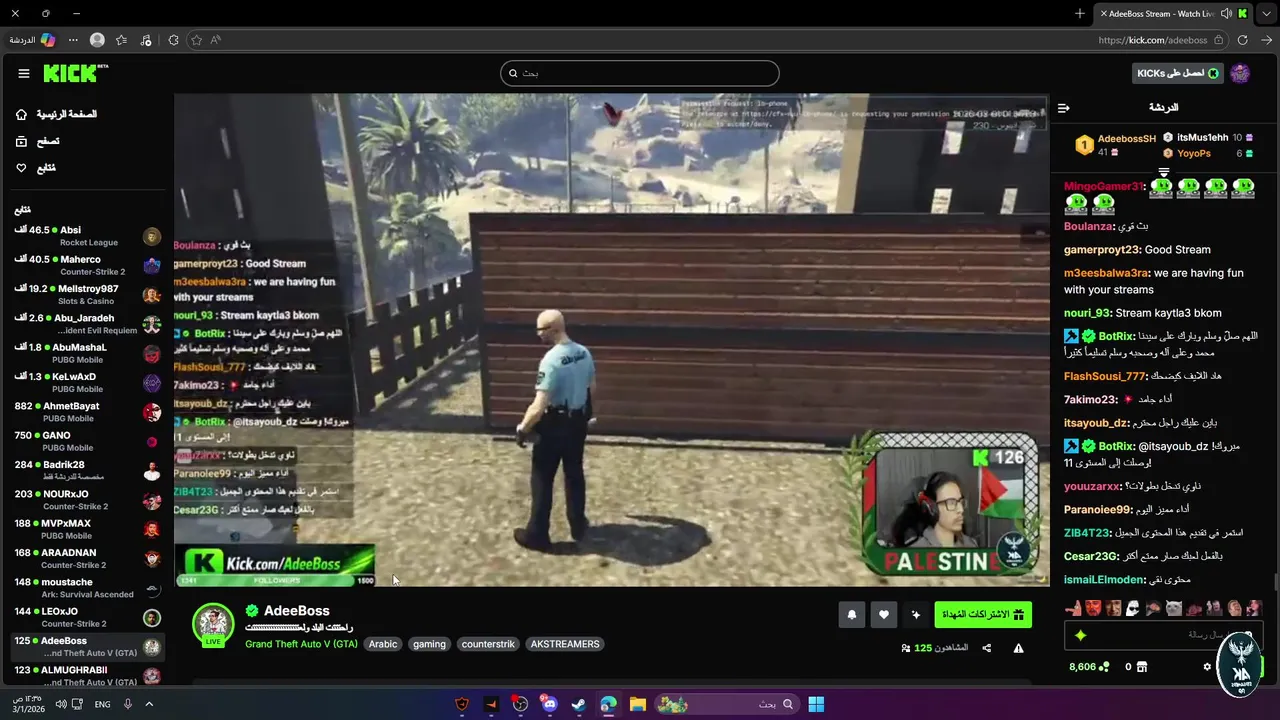Open Steam from the taskbar
This screenshot has width=1280, height=720.
coord(579,704)
